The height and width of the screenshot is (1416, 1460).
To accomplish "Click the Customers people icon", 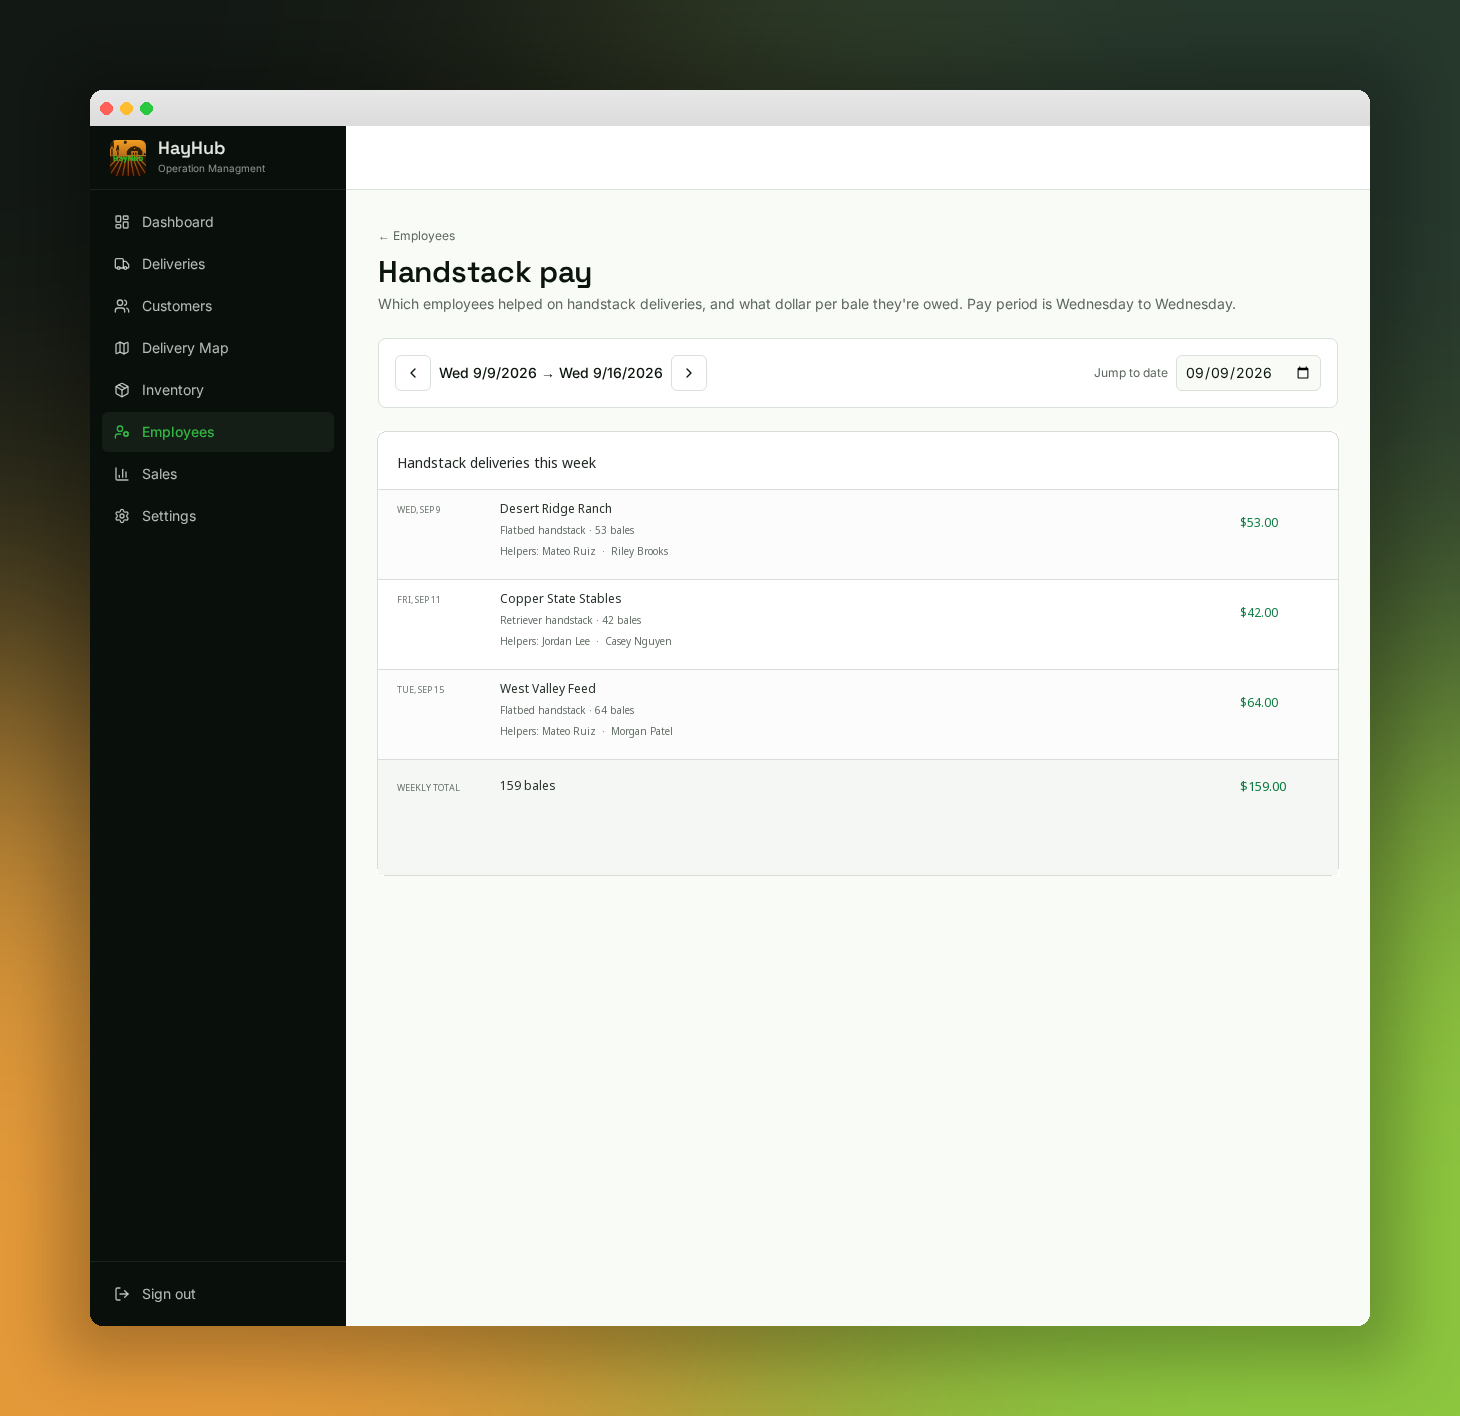I will 122,306.
